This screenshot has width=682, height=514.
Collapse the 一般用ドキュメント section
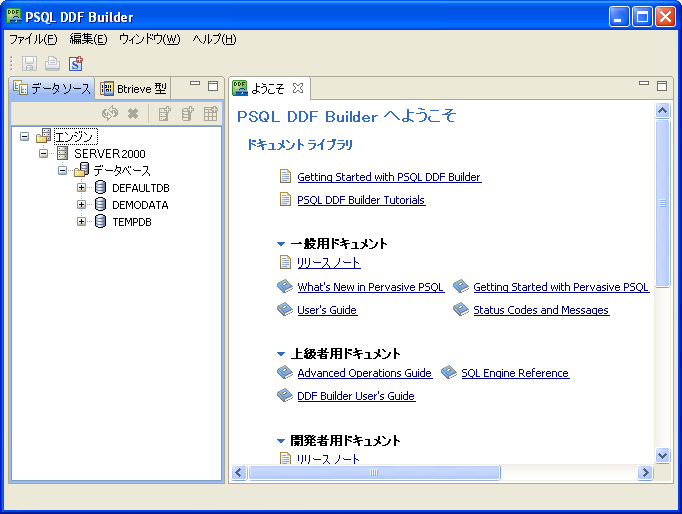click(x=281, y=244)
